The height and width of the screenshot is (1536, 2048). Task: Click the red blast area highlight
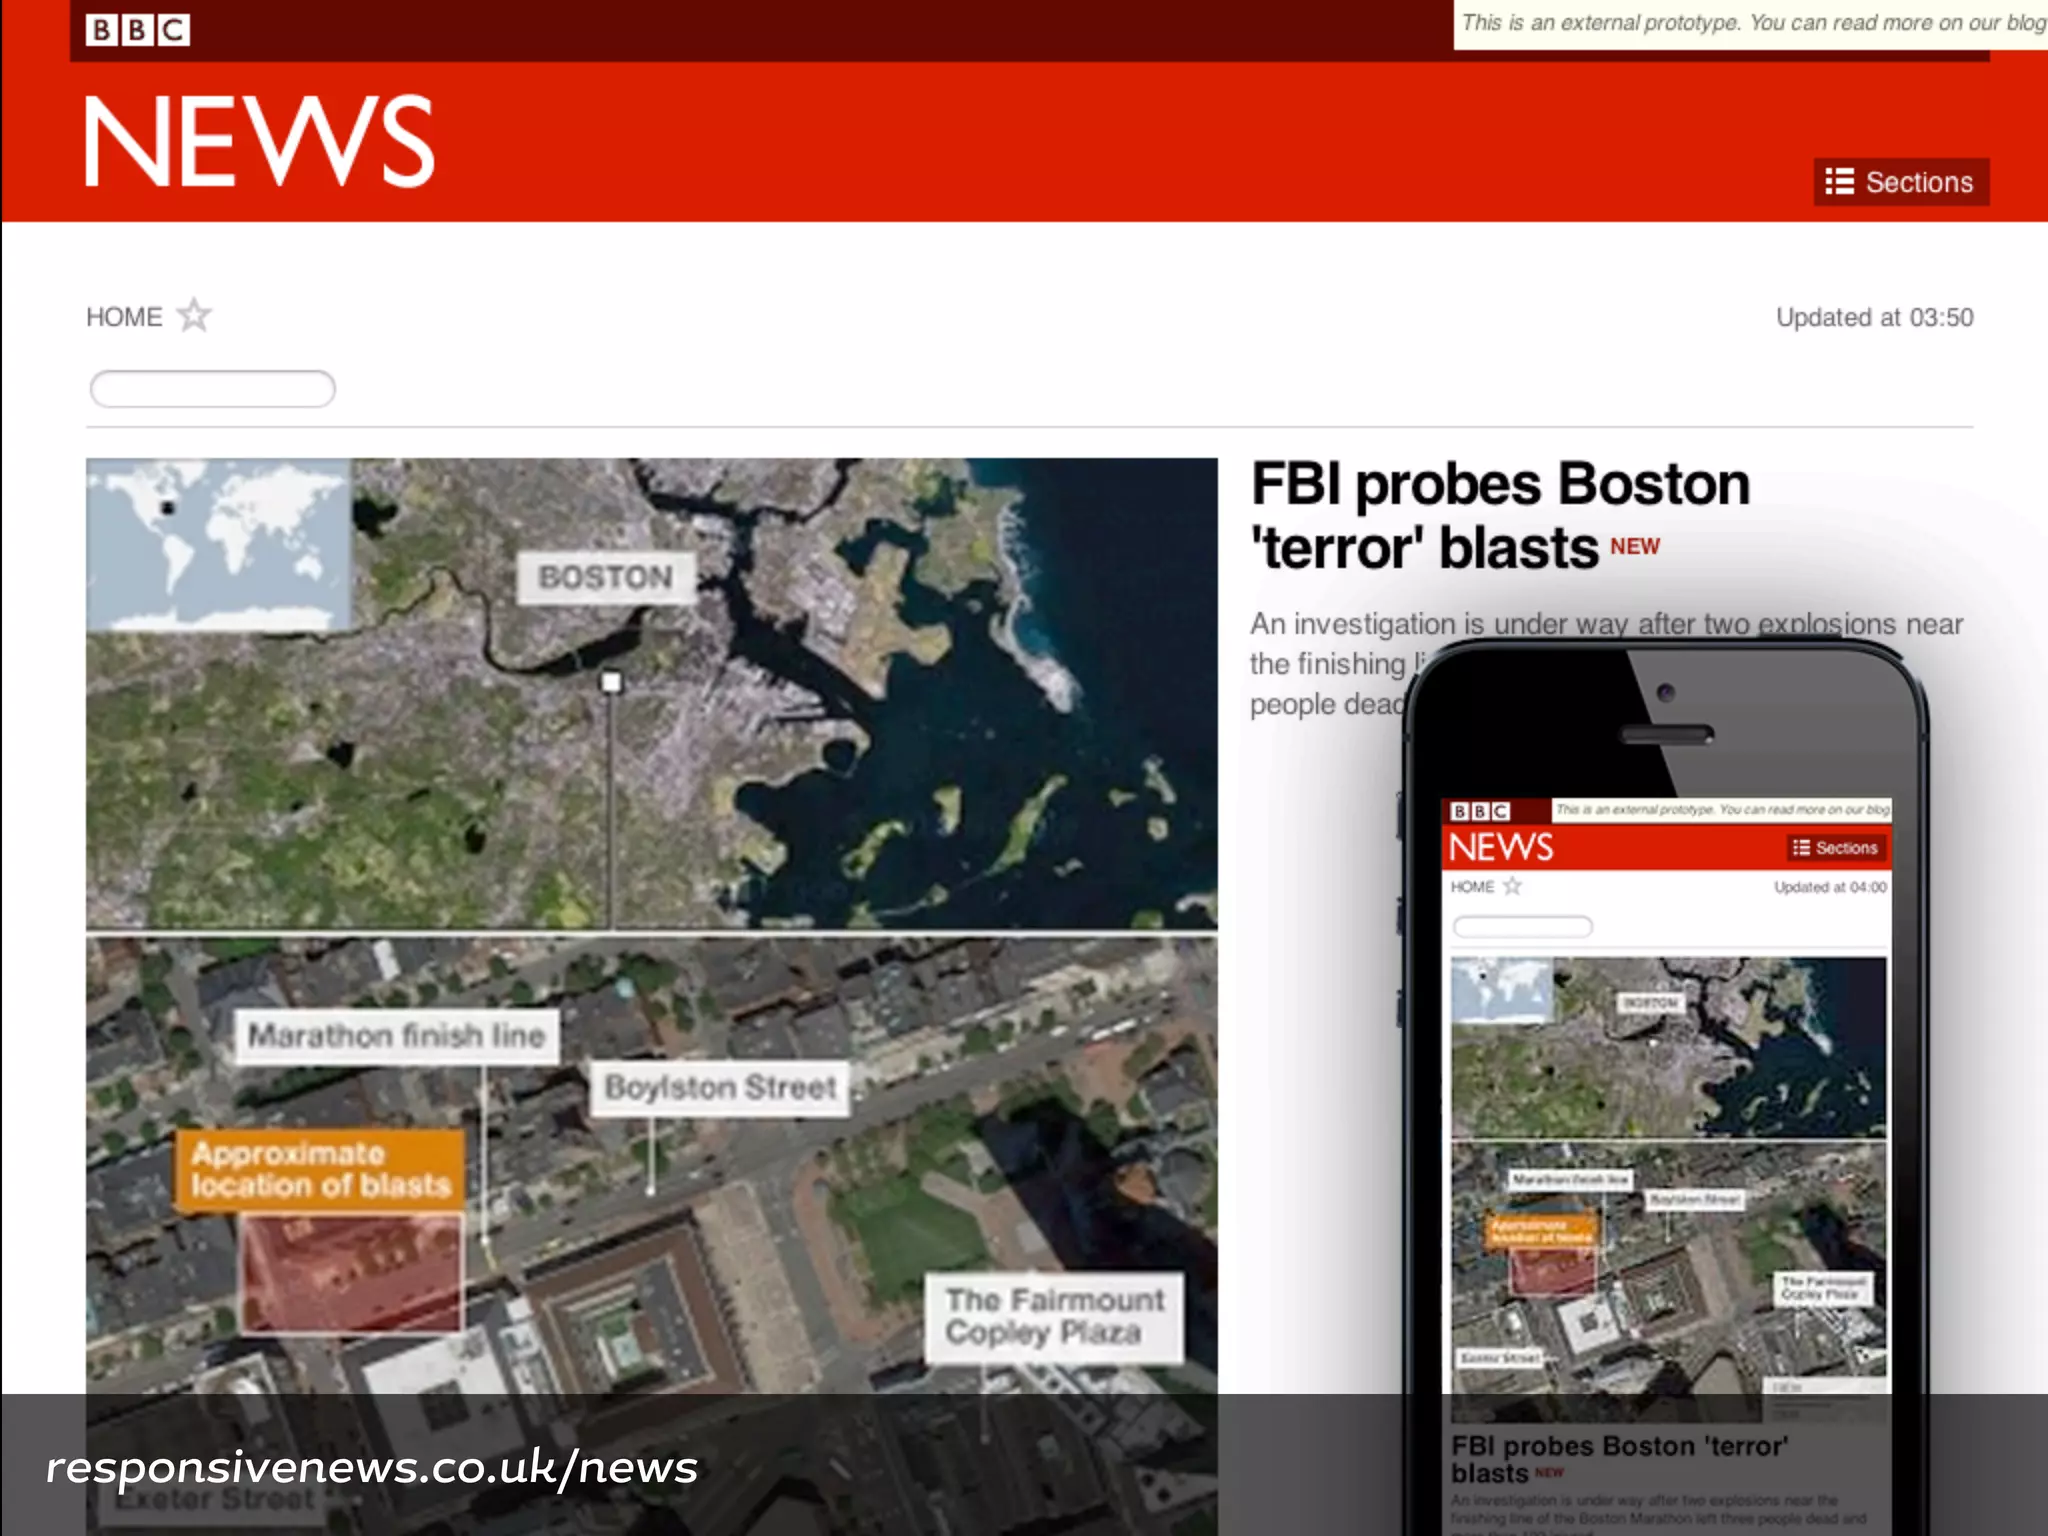(352, 1273)
